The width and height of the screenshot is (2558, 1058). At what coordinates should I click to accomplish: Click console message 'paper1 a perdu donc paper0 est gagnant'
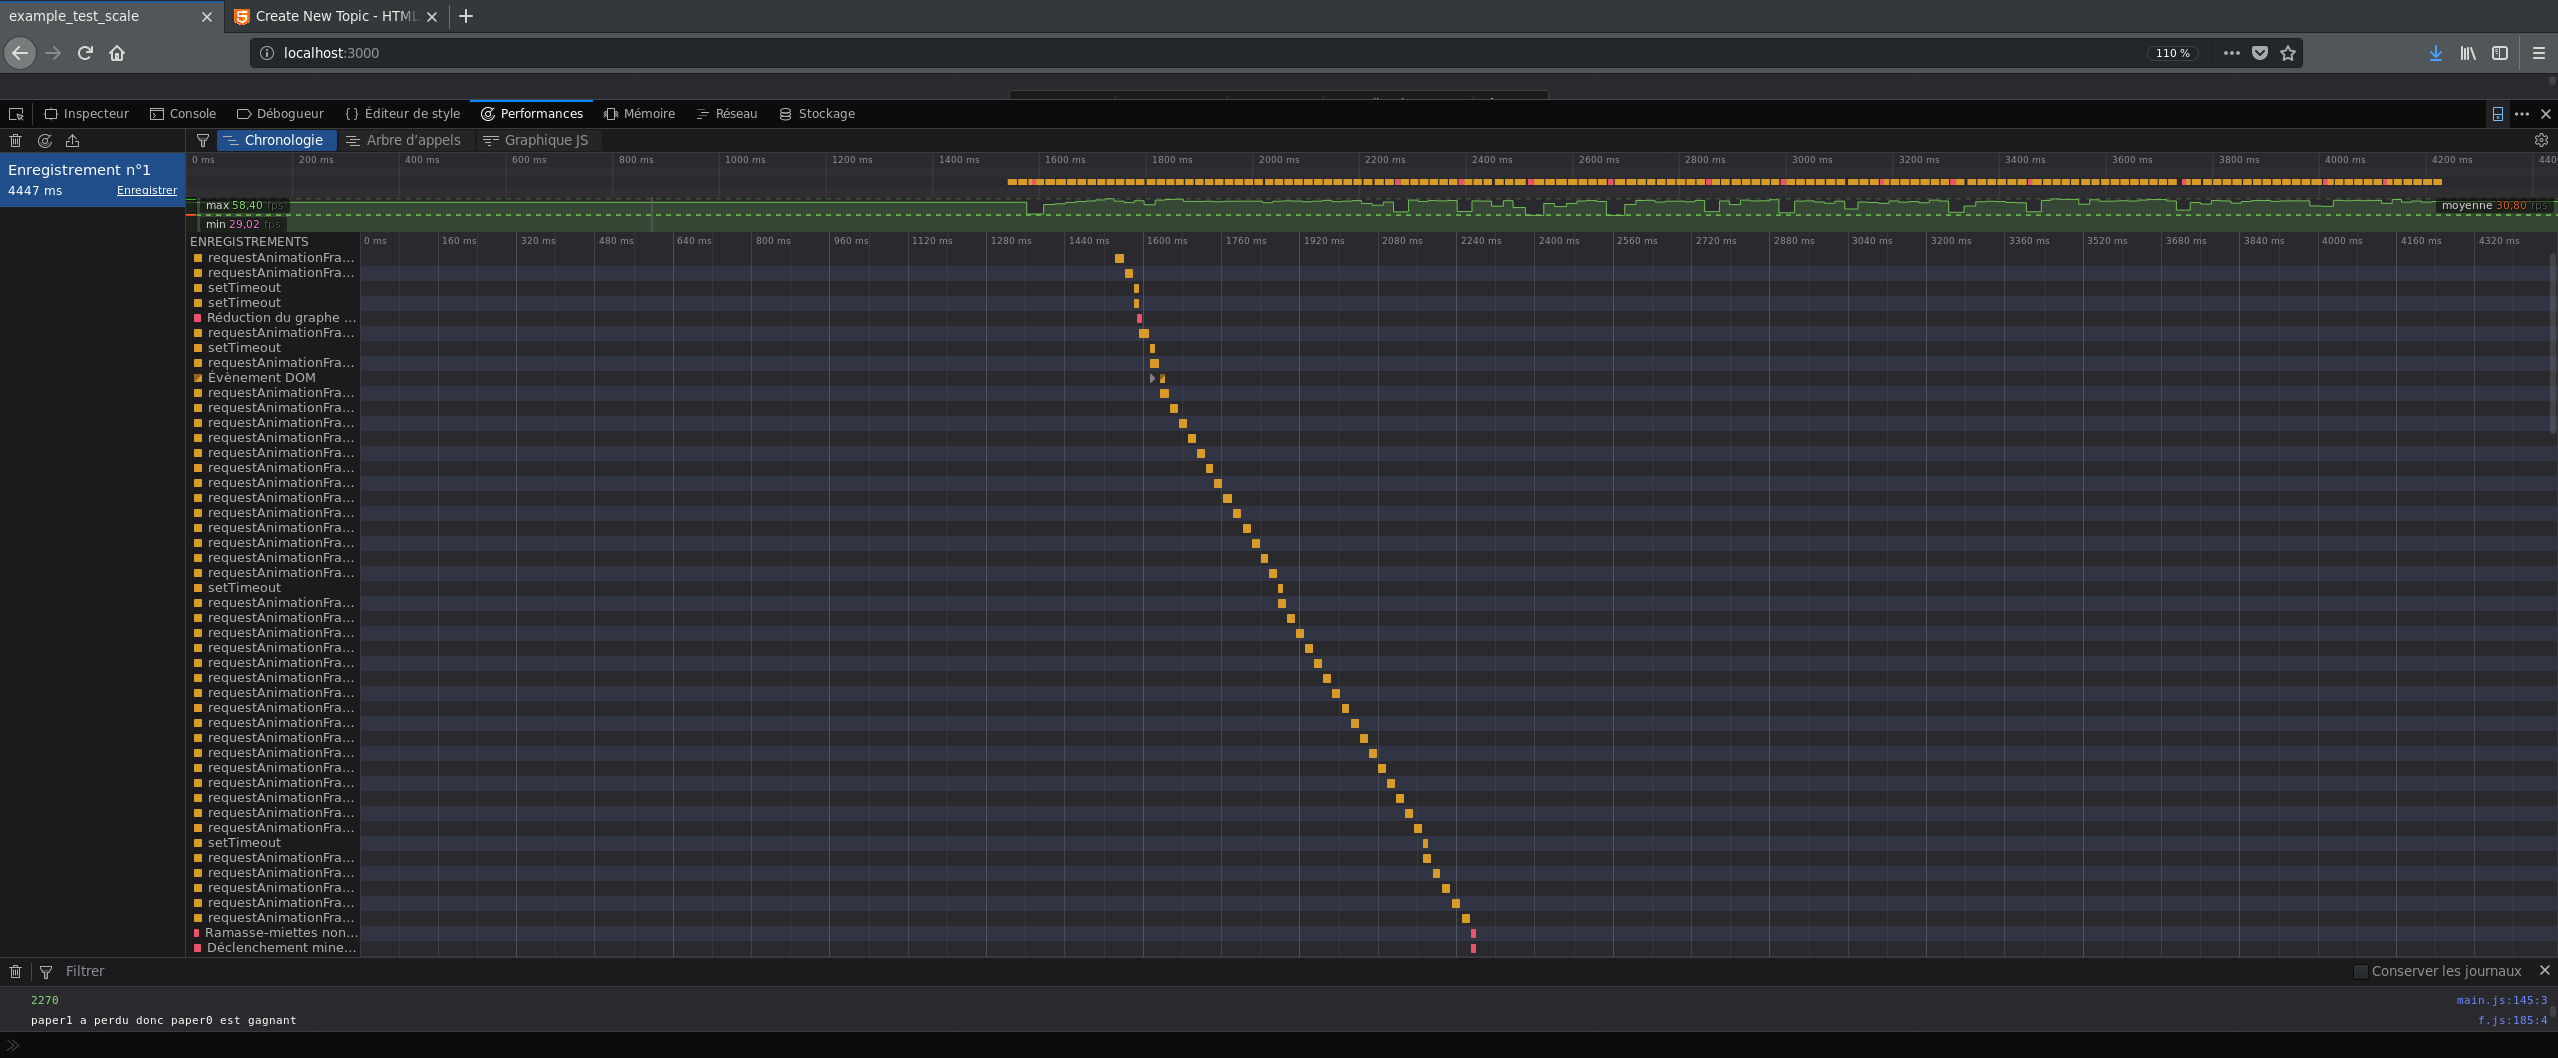(x=163, y=1020)
